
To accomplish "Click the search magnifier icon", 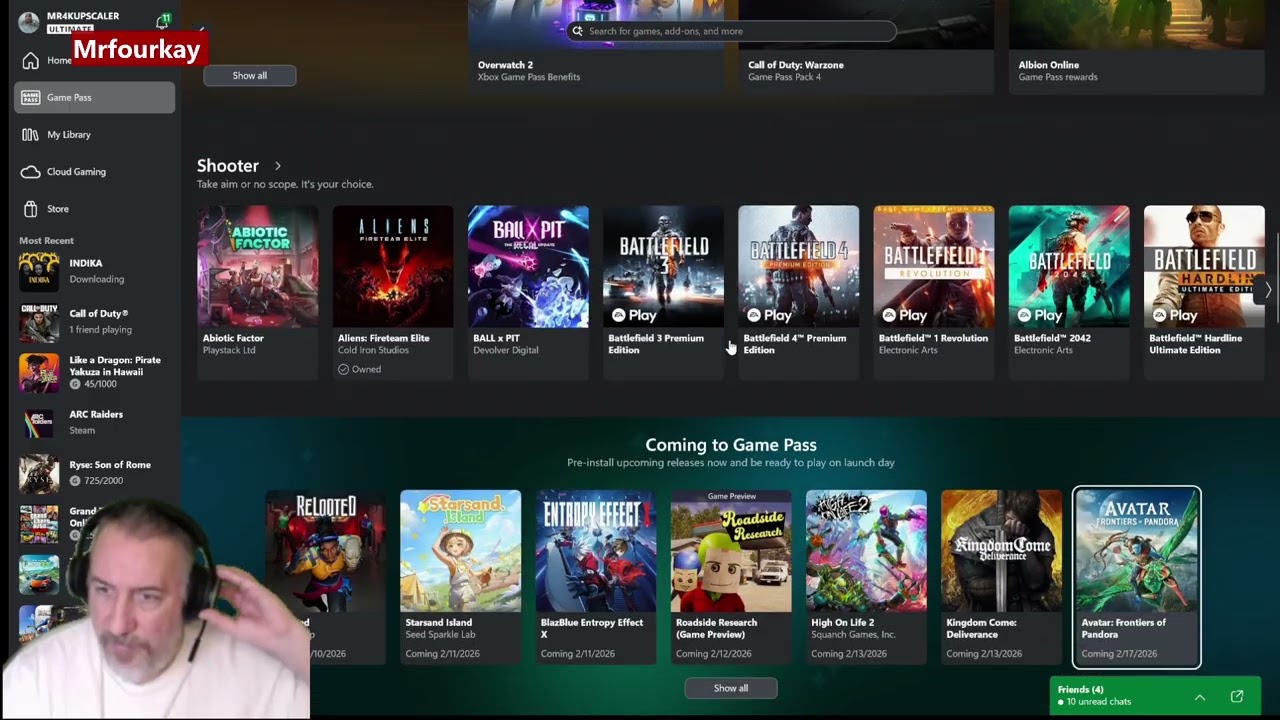I will point(577,31).
